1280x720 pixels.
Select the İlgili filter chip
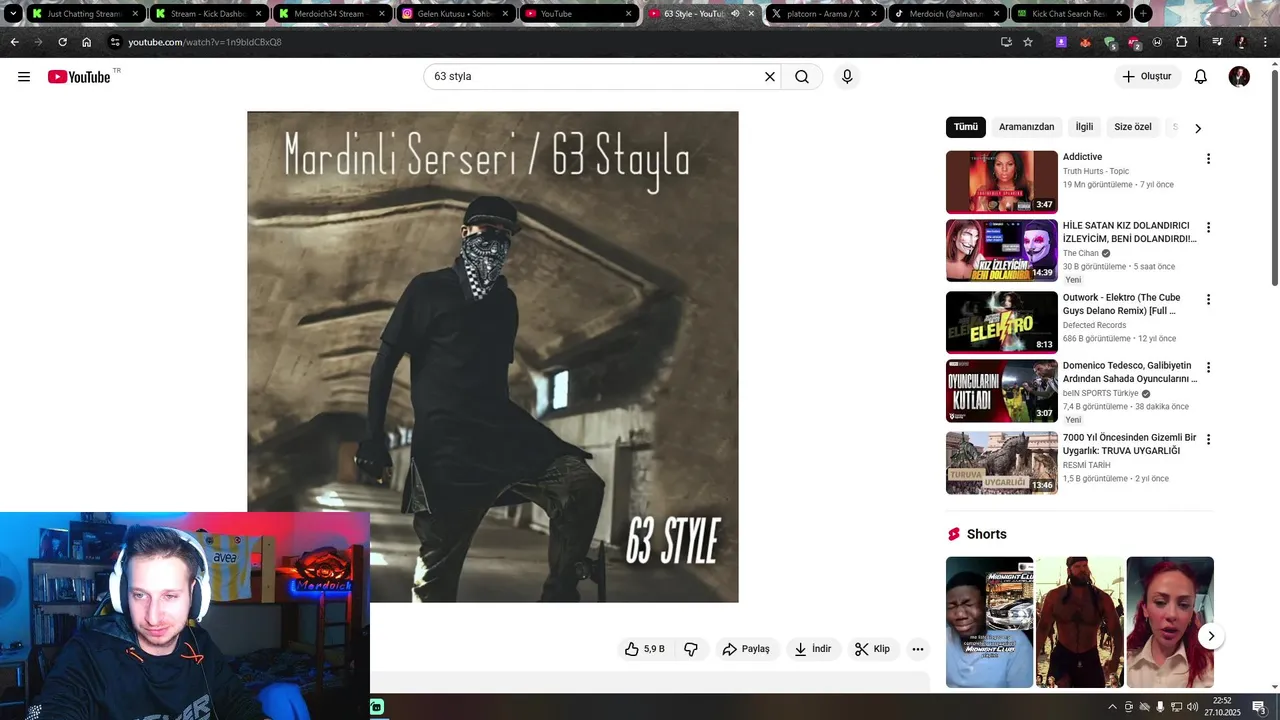pos(1085,127)
